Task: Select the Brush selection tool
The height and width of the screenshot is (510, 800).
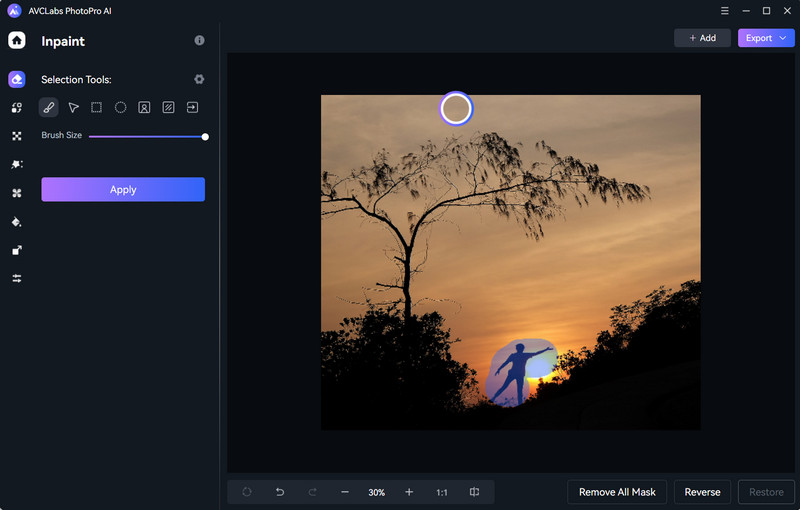Action: pos(48,108)
